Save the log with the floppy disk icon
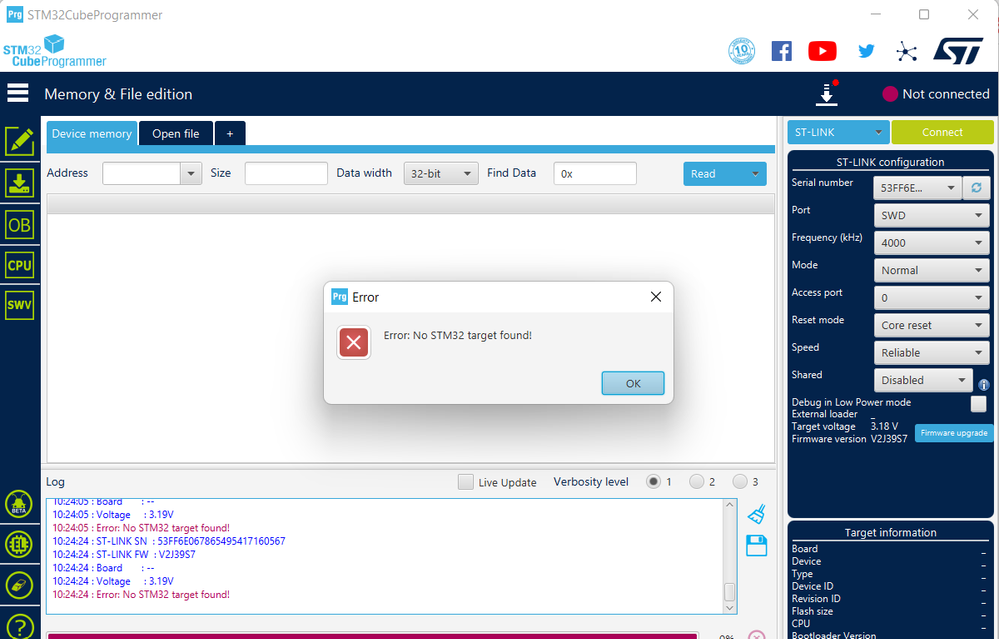The height and width of the screenshot is (639, 999). (756, 546)
